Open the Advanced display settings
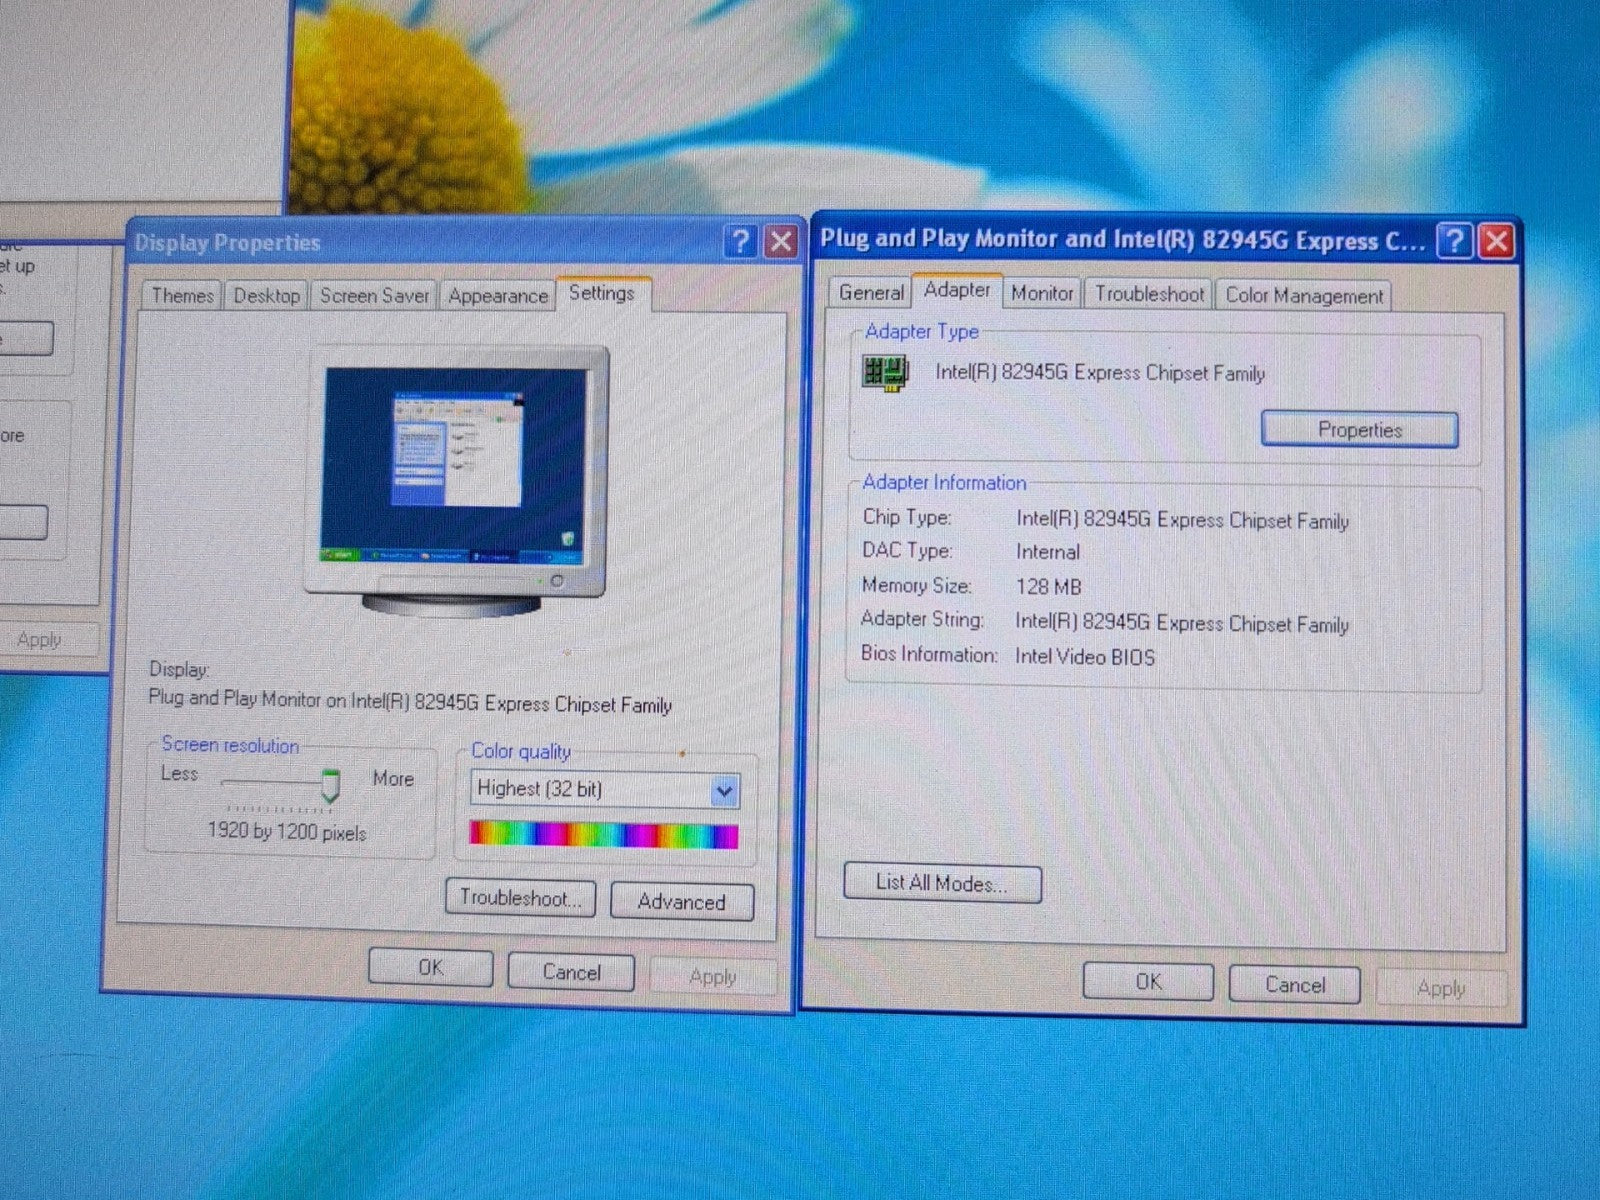 coord(682,902)
